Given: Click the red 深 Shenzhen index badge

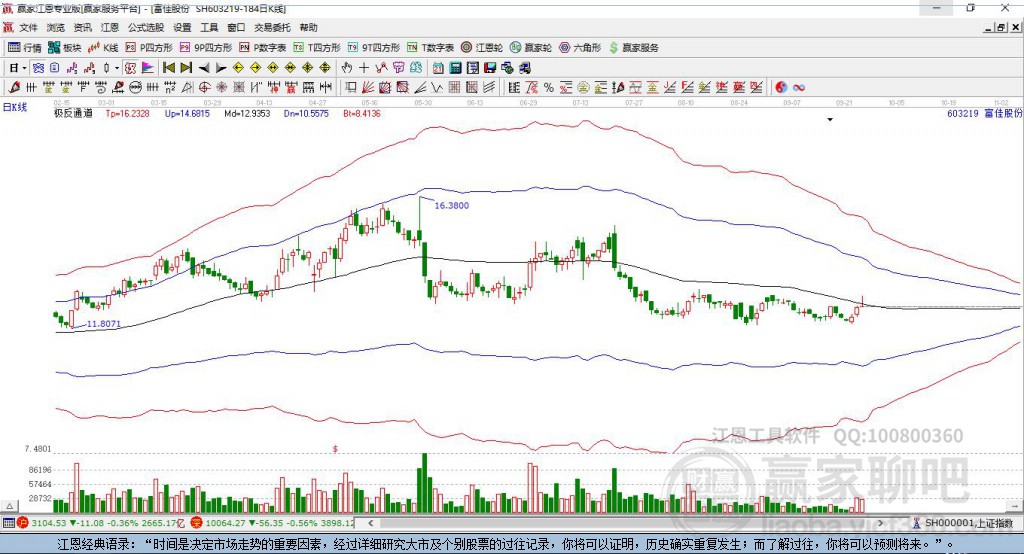Looking at the screenshot, I should tap(197, 523).
